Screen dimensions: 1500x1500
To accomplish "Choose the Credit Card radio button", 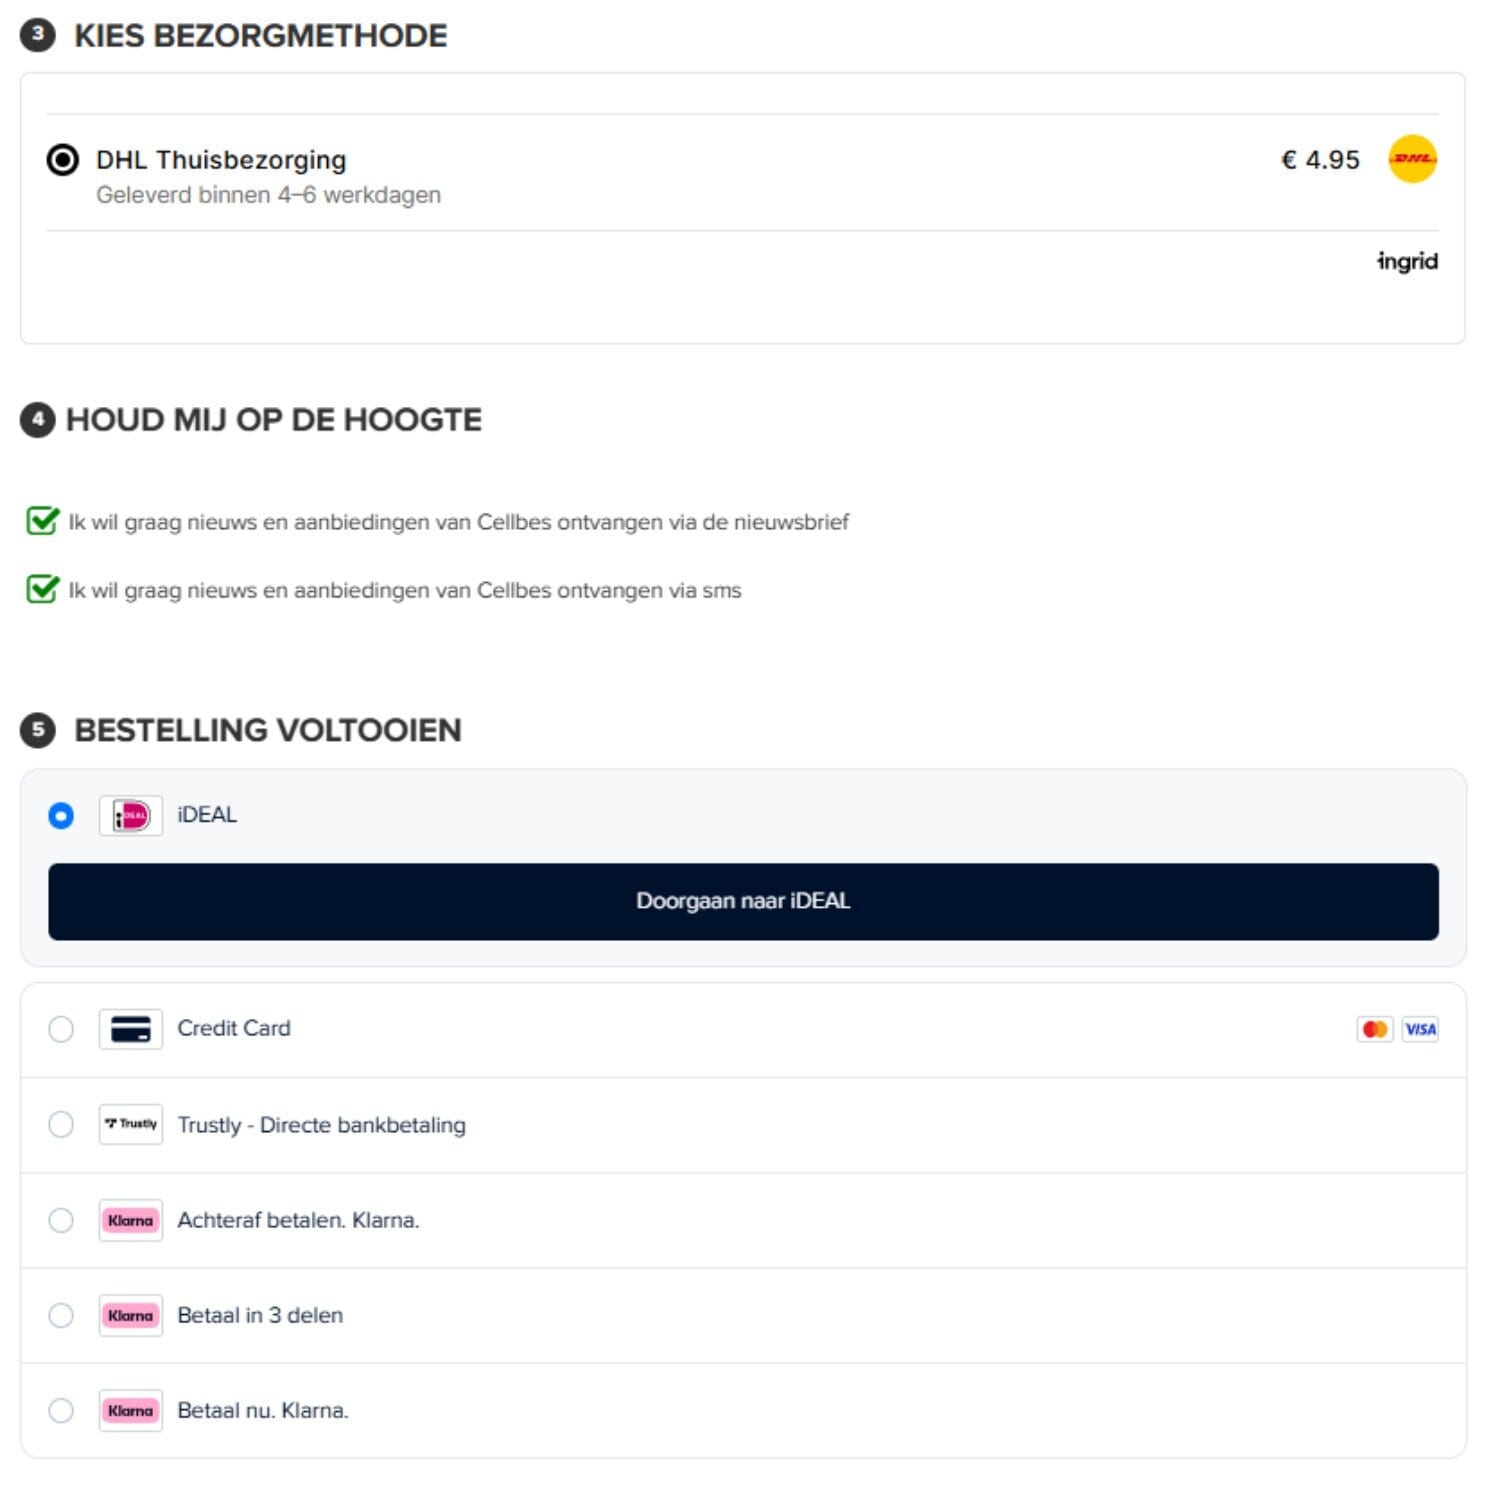I will (61, 1029).
